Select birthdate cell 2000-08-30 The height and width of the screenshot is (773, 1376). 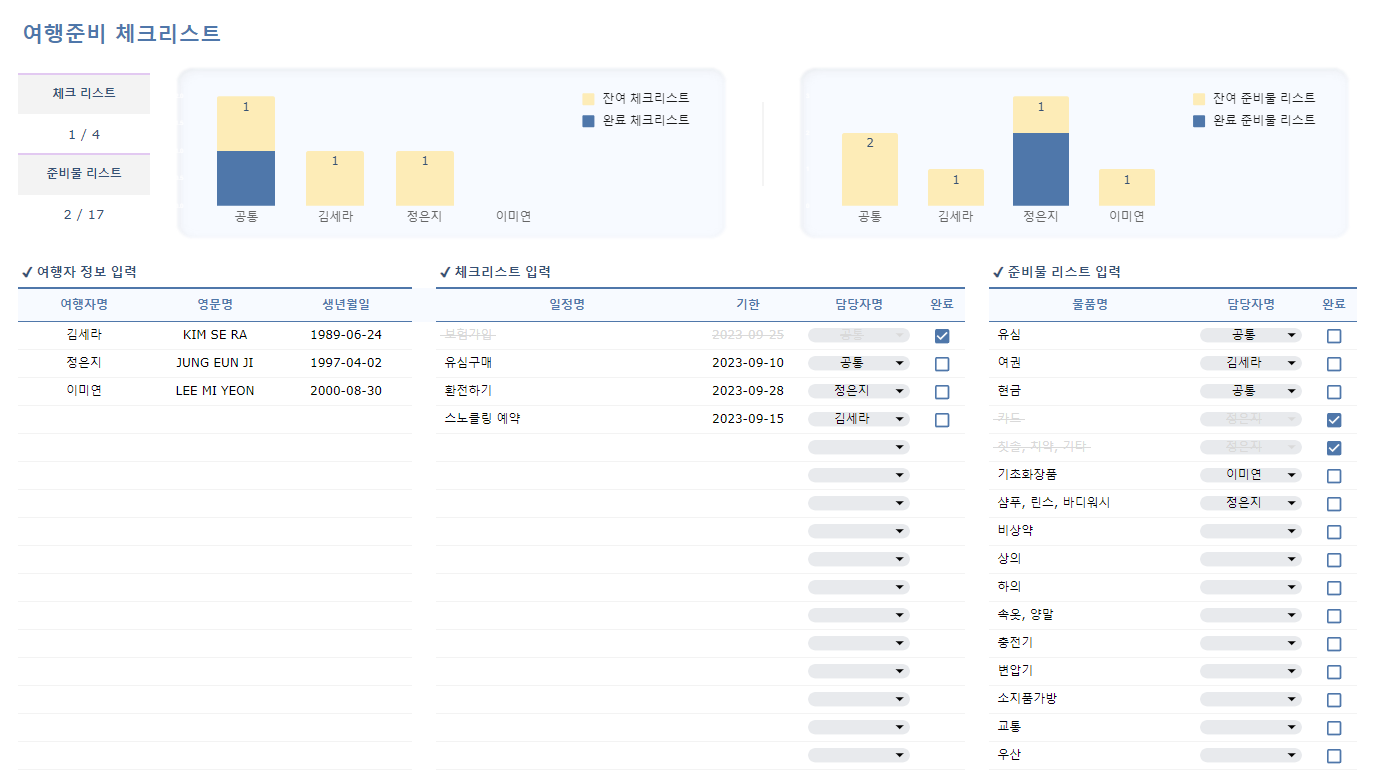tap(346, 391)
